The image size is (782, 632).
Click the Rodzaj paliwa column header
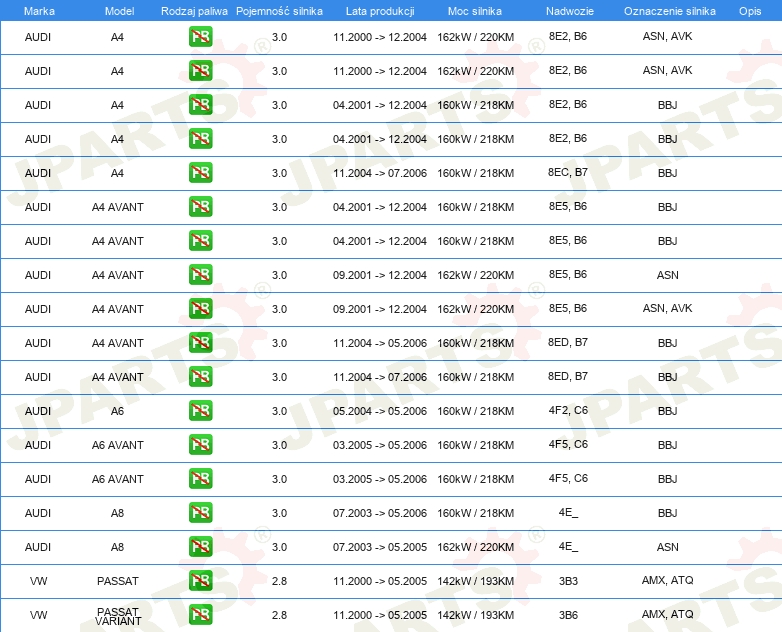tap(194, 11)
